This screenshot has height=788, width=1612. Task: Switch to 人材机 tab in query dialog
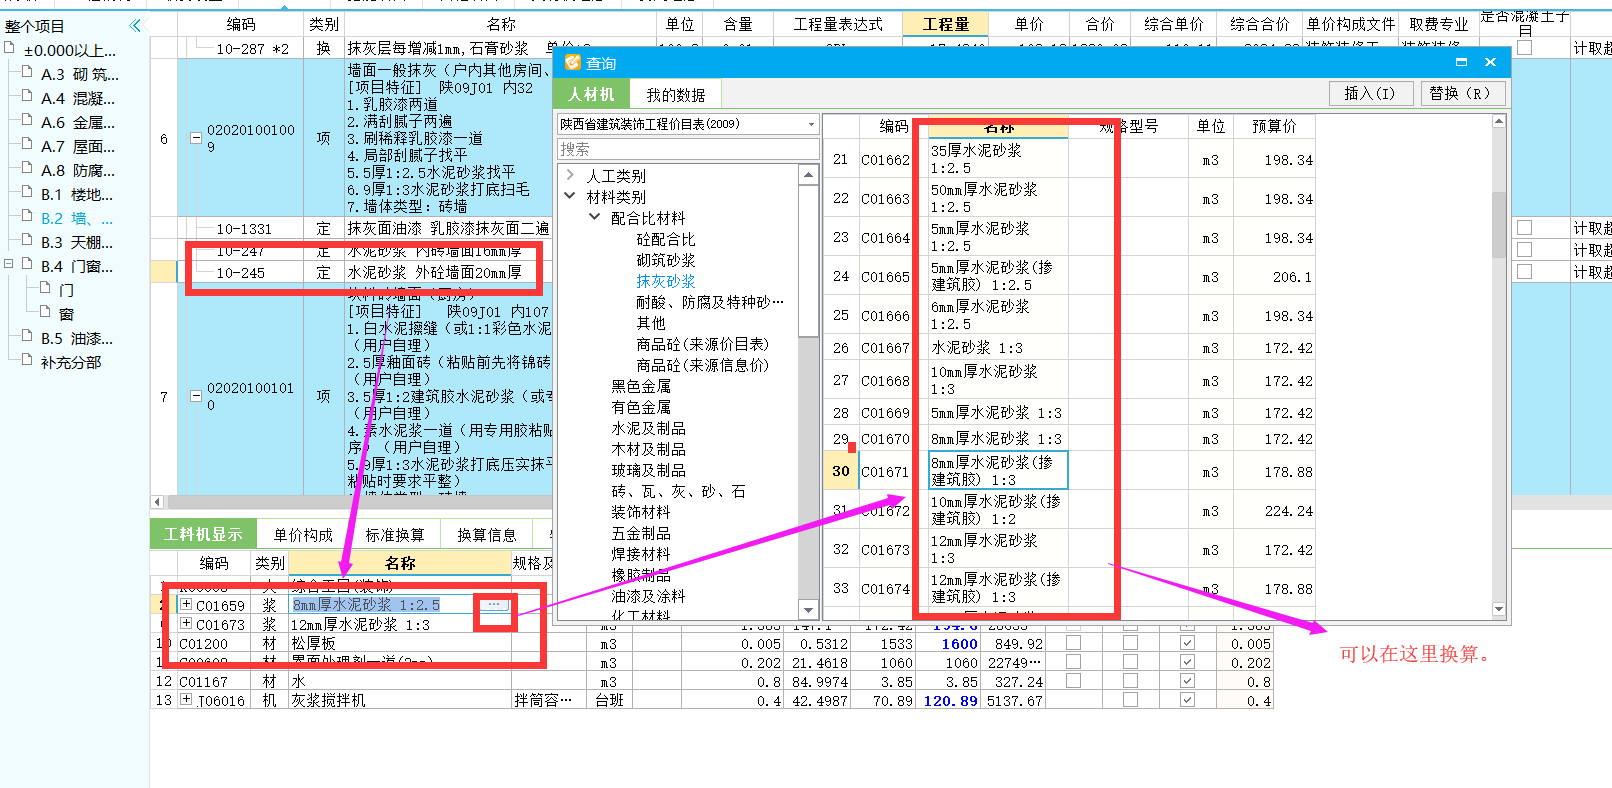point(591,94)
